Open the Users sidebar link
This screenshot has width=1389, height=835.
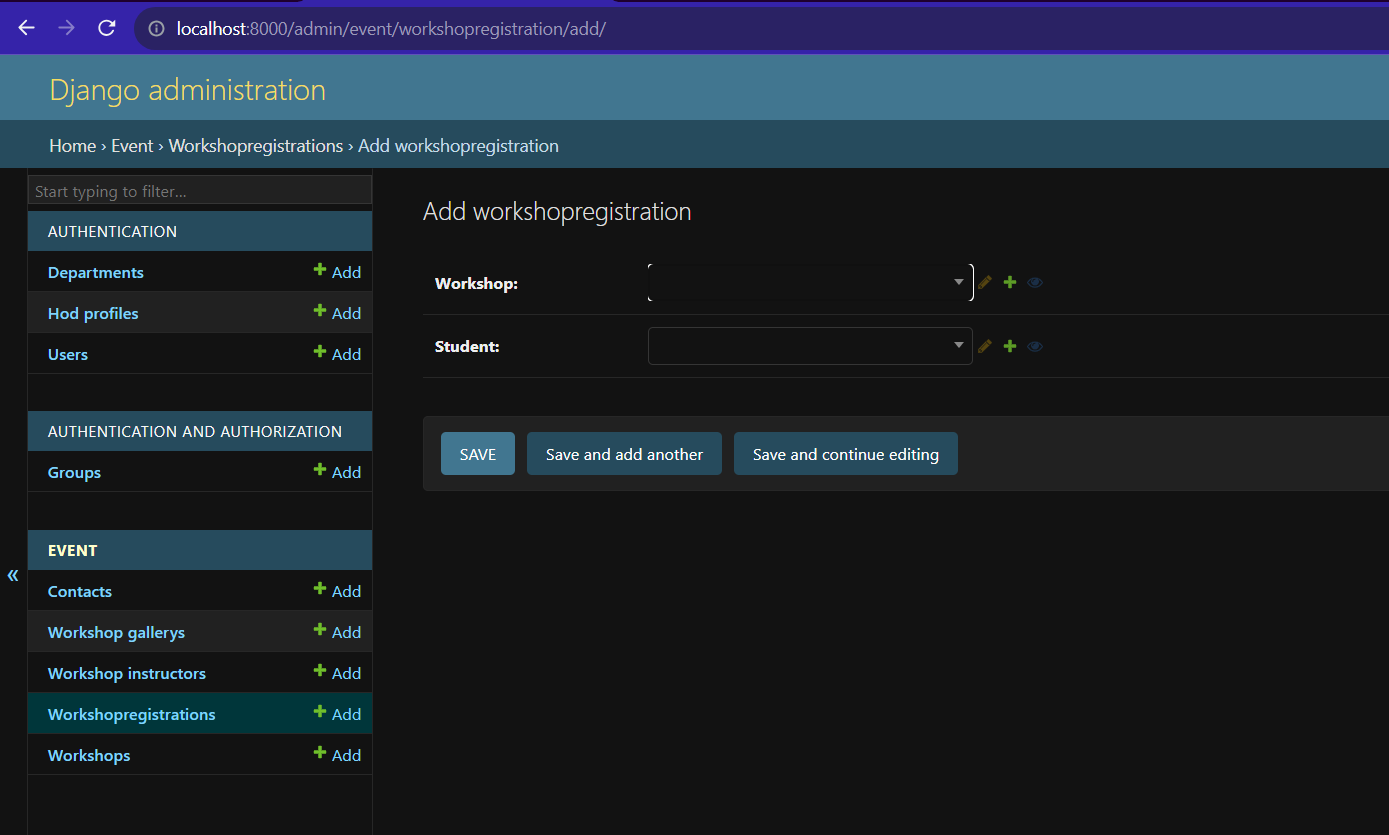coord(68,354)
